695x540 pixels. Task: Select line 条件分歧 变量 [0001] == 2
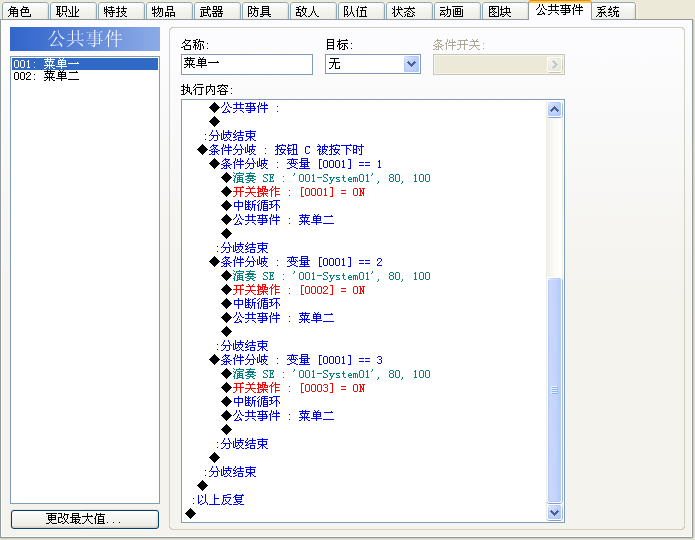296,262
